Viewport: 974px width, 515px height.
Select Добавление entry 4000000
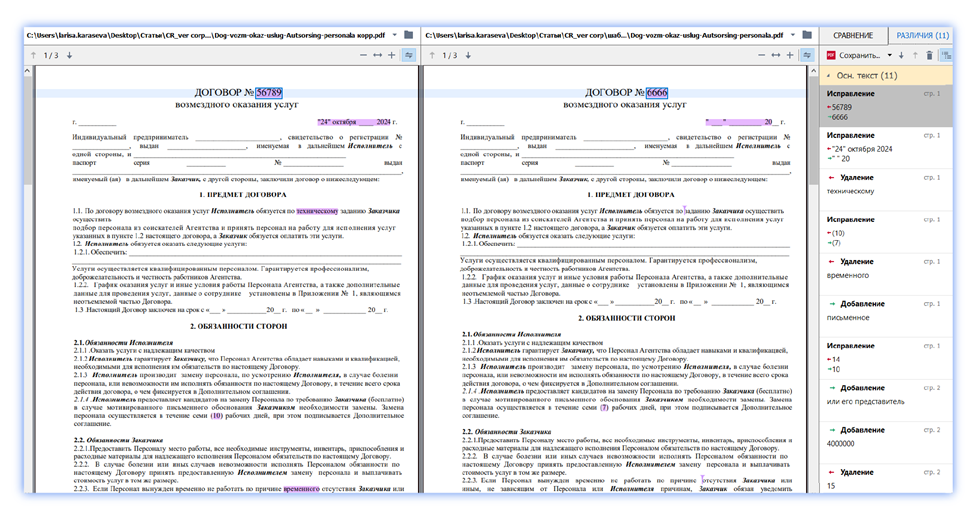tap(886, 442)
